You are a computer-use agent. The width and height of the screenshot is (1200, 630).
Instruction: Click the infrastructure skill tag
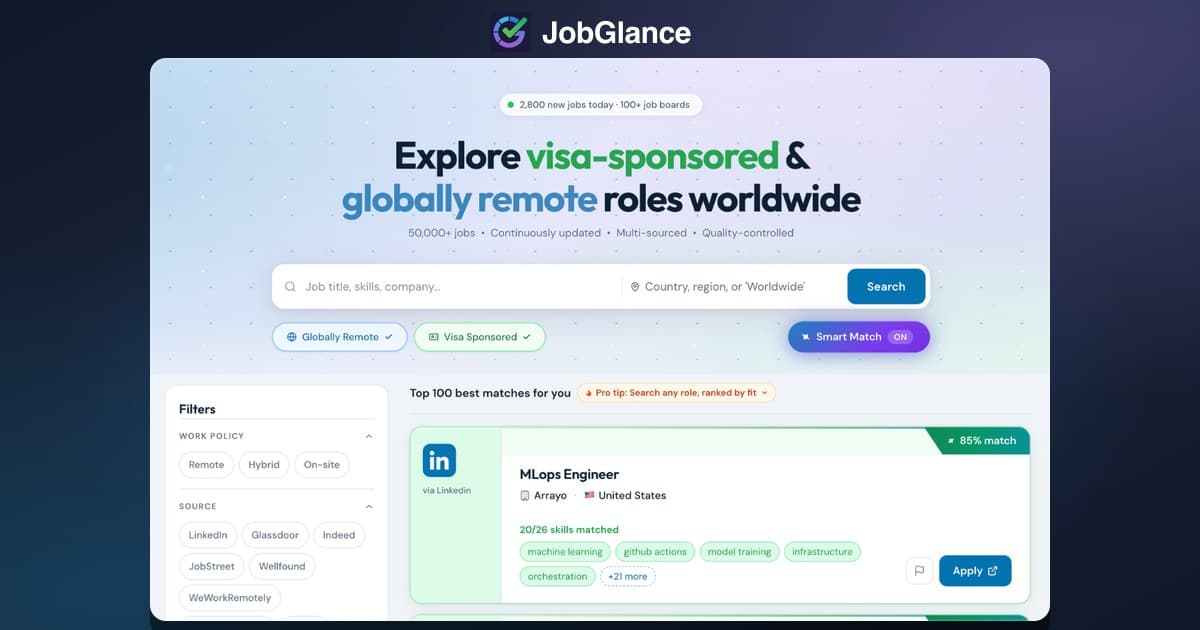(x=822, y=552)
